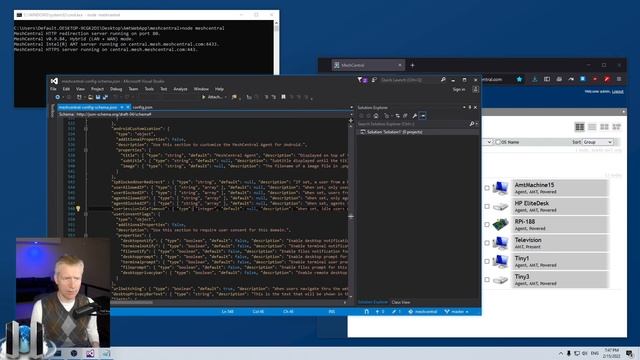Image resolution: width=640 pixels, height=360 pixels.
Task: Open the Project menu in Visual Studio
Action: tap(97, 89)
